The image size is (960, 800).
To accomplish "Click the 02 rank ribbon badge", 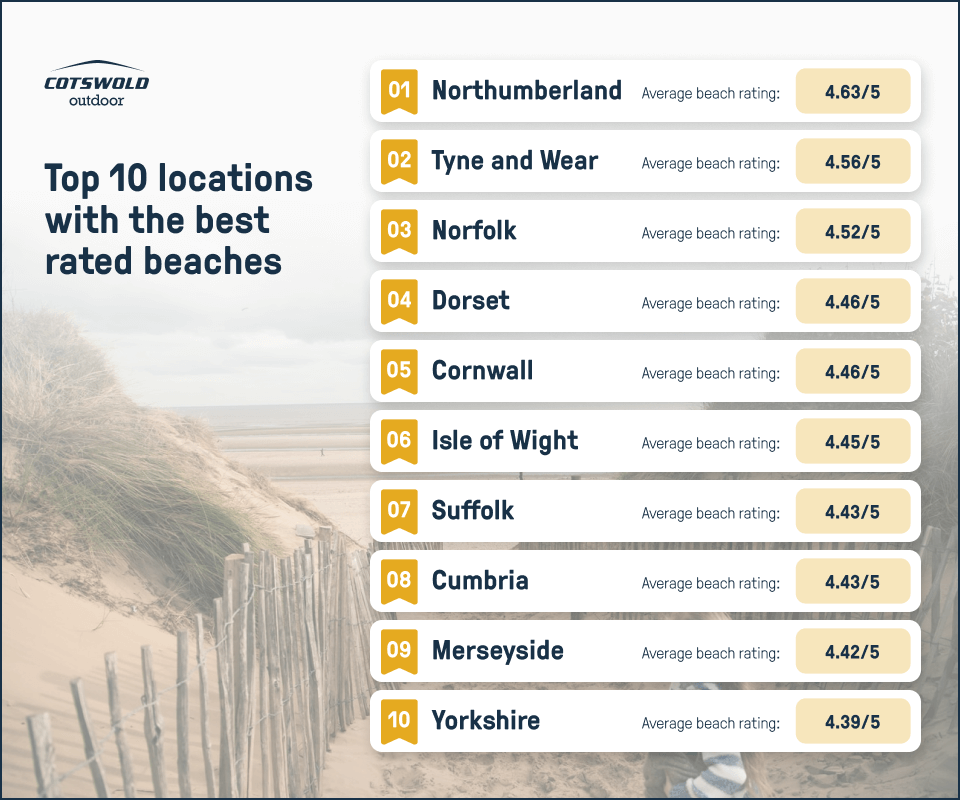I will (399, 162).
